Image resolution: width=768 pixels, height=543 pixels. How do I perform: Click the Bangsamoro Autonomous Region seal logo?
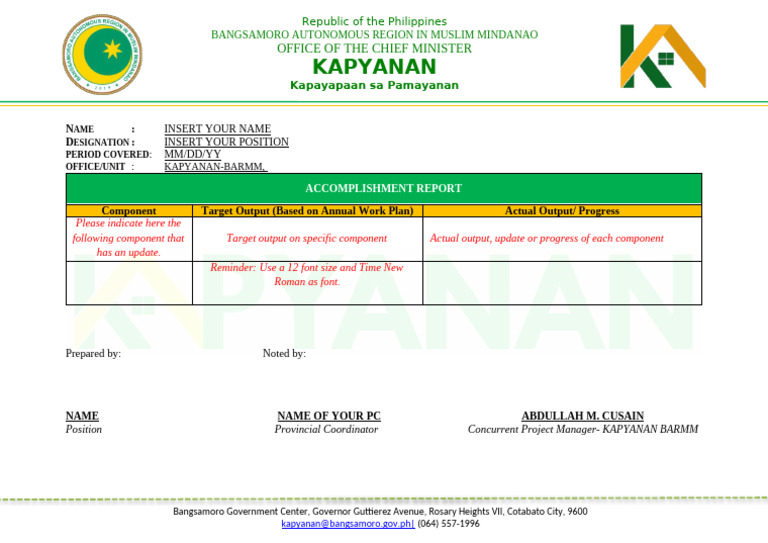coord(102,54)
